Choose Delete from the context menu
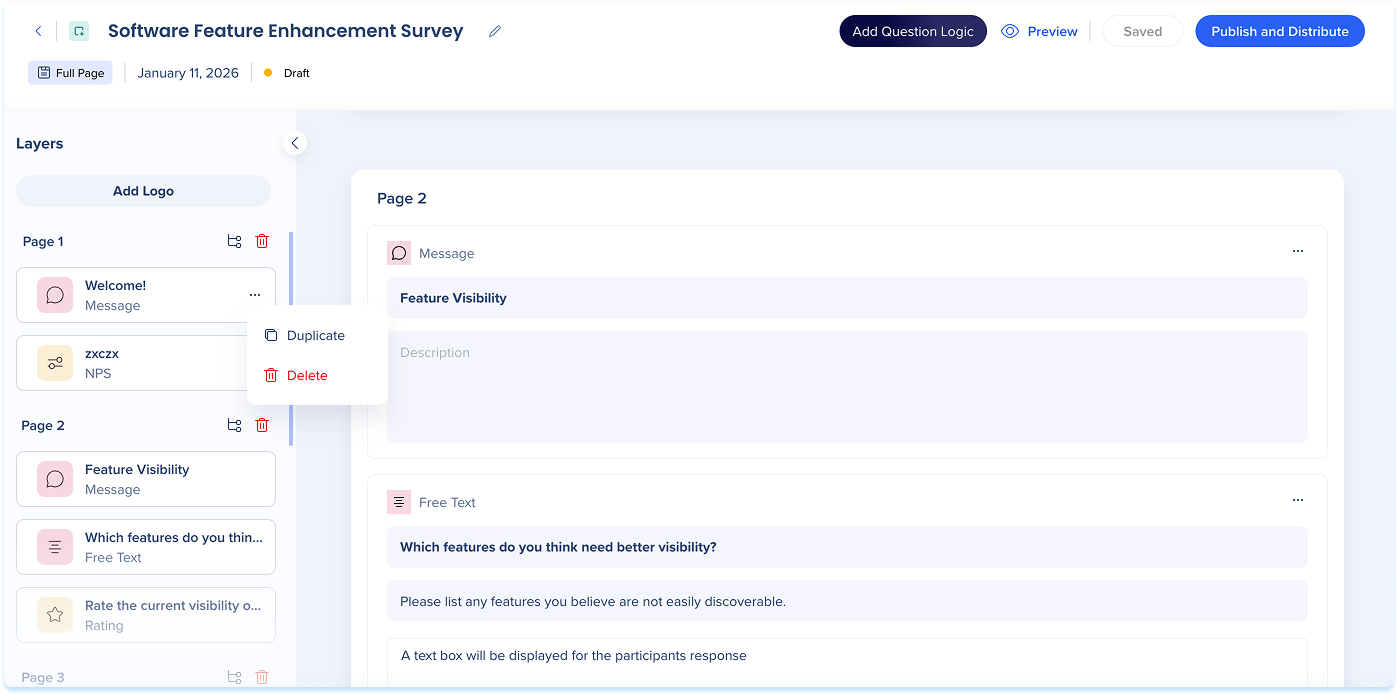The image size is (1398, 695). [x=306, y=376]
